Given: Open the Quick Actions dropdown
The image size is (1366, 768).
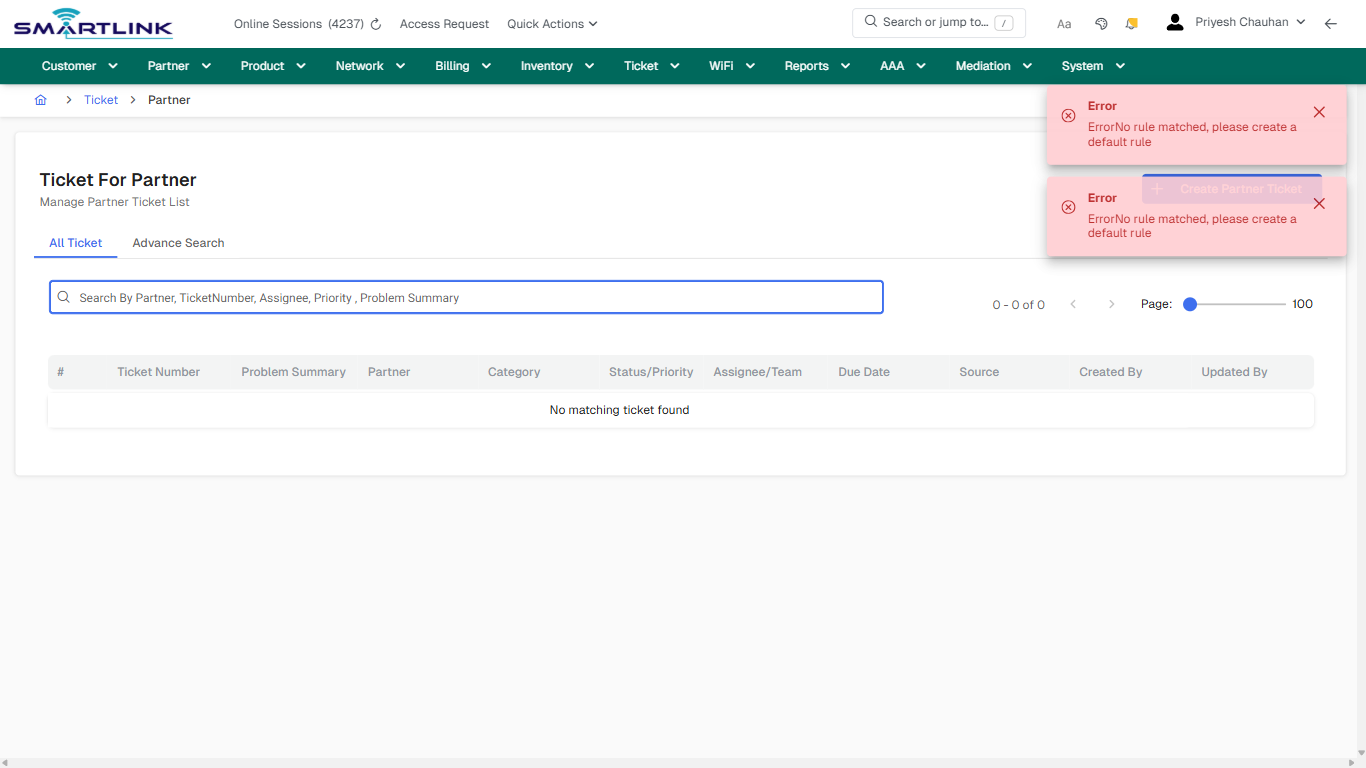Looking at the screenshot, I should [x=551, y=23].
